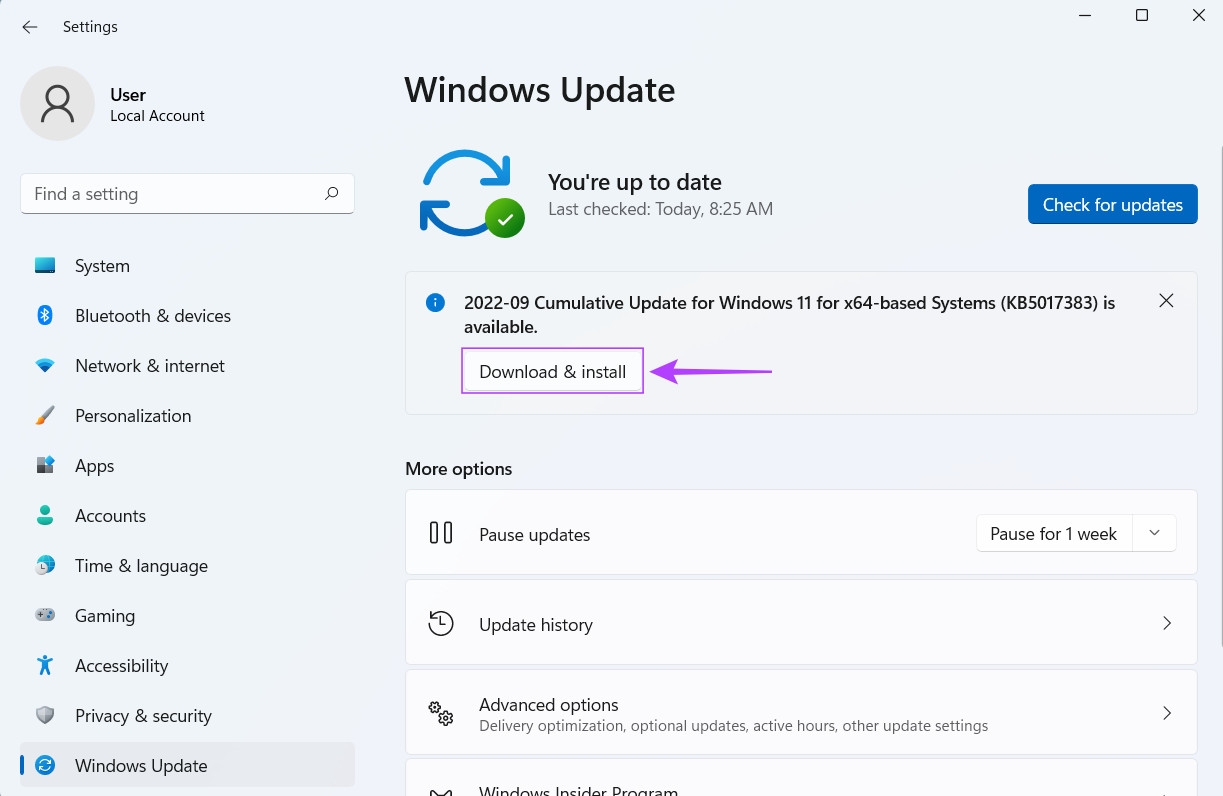
Task: Open Accounts settings
Action: [187, 516]
